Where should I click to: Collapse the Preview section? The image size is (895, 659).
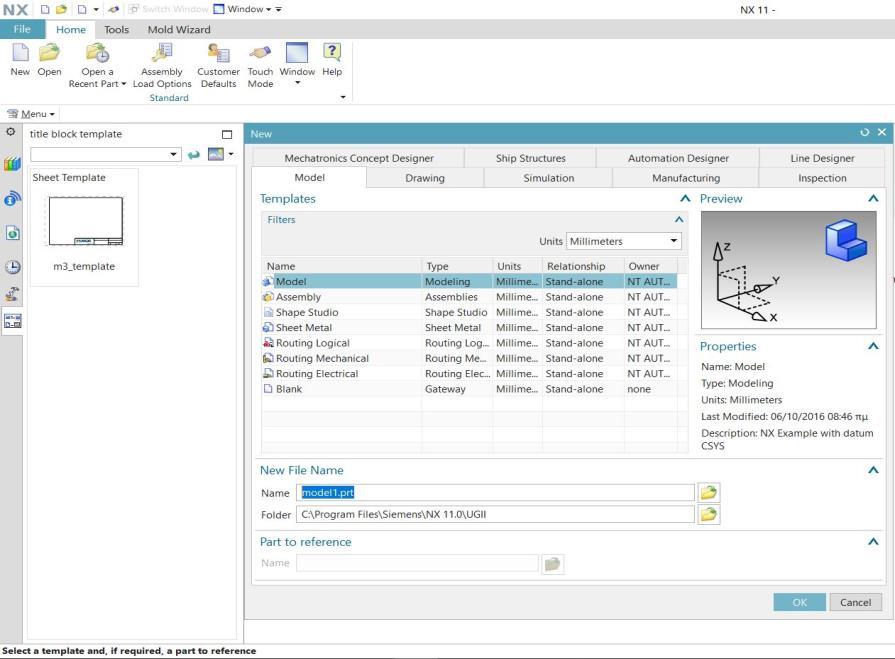pyautogui.click(x=873, y=199)
